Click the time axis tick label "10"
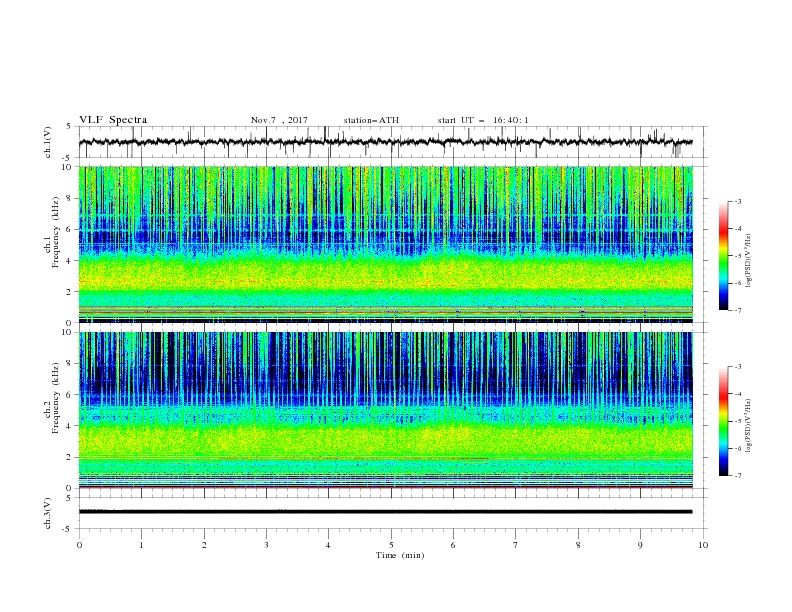 pyautogui.click(x=703, y=545)
